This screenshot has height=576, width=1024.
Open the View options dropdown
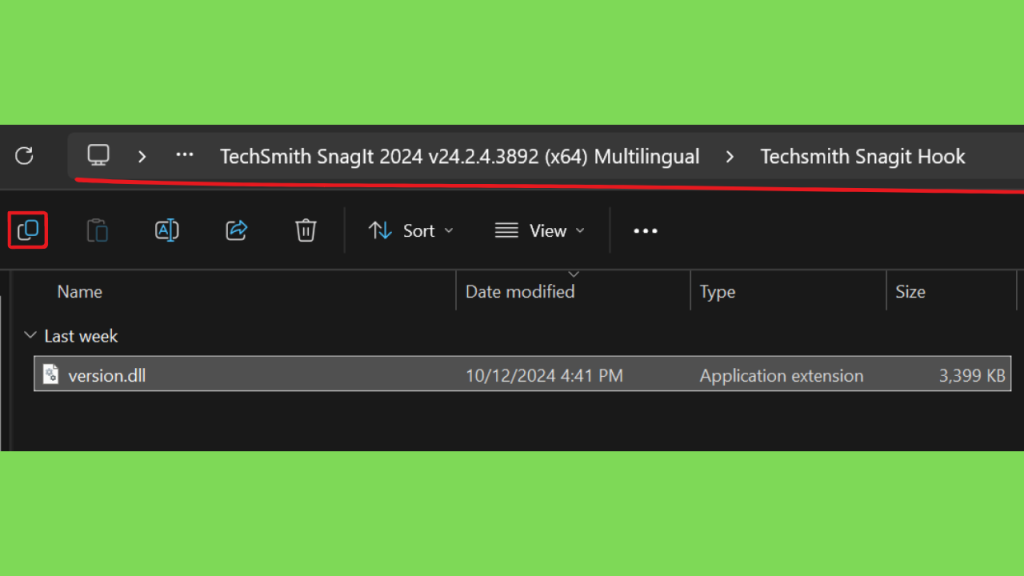click(539, 231)
